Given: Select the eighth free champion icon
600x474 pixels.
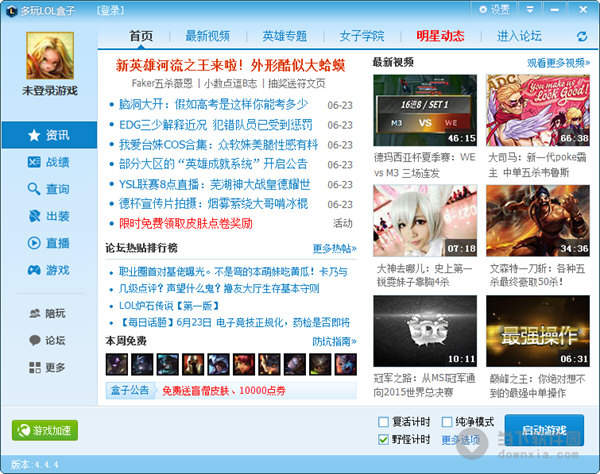Looking at the screenshot, I should [x=295, y=364].
